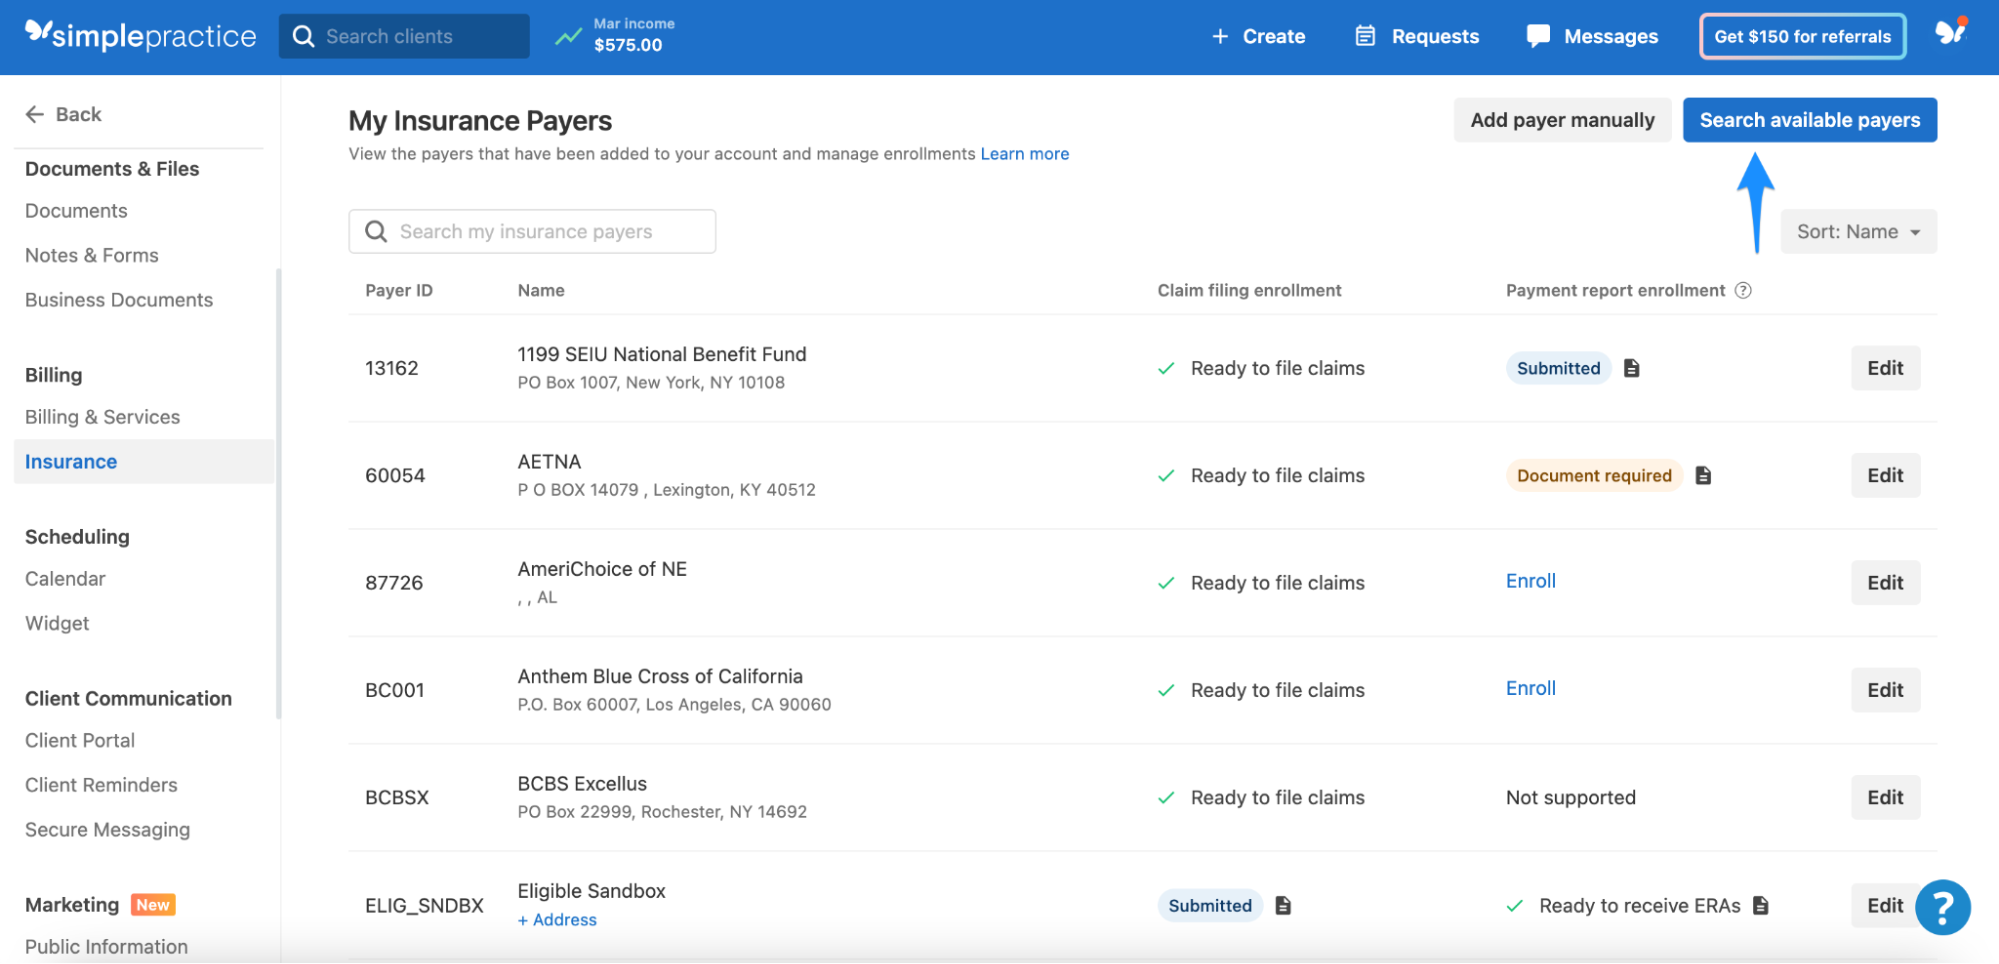Open the Sort: Name dropdown
The image size is (1999, 964).
(x=1857, y=231)
